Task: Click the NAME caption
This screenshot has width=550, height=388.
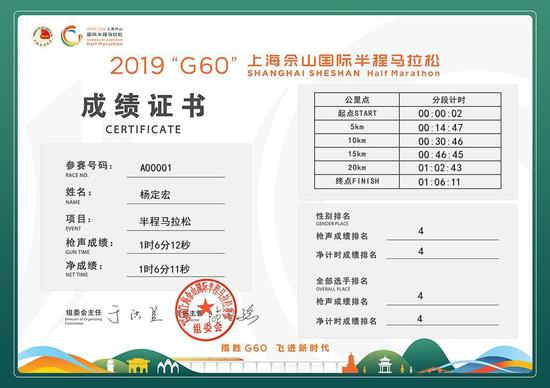Action: pyautogui.click(x=73, y=202)
